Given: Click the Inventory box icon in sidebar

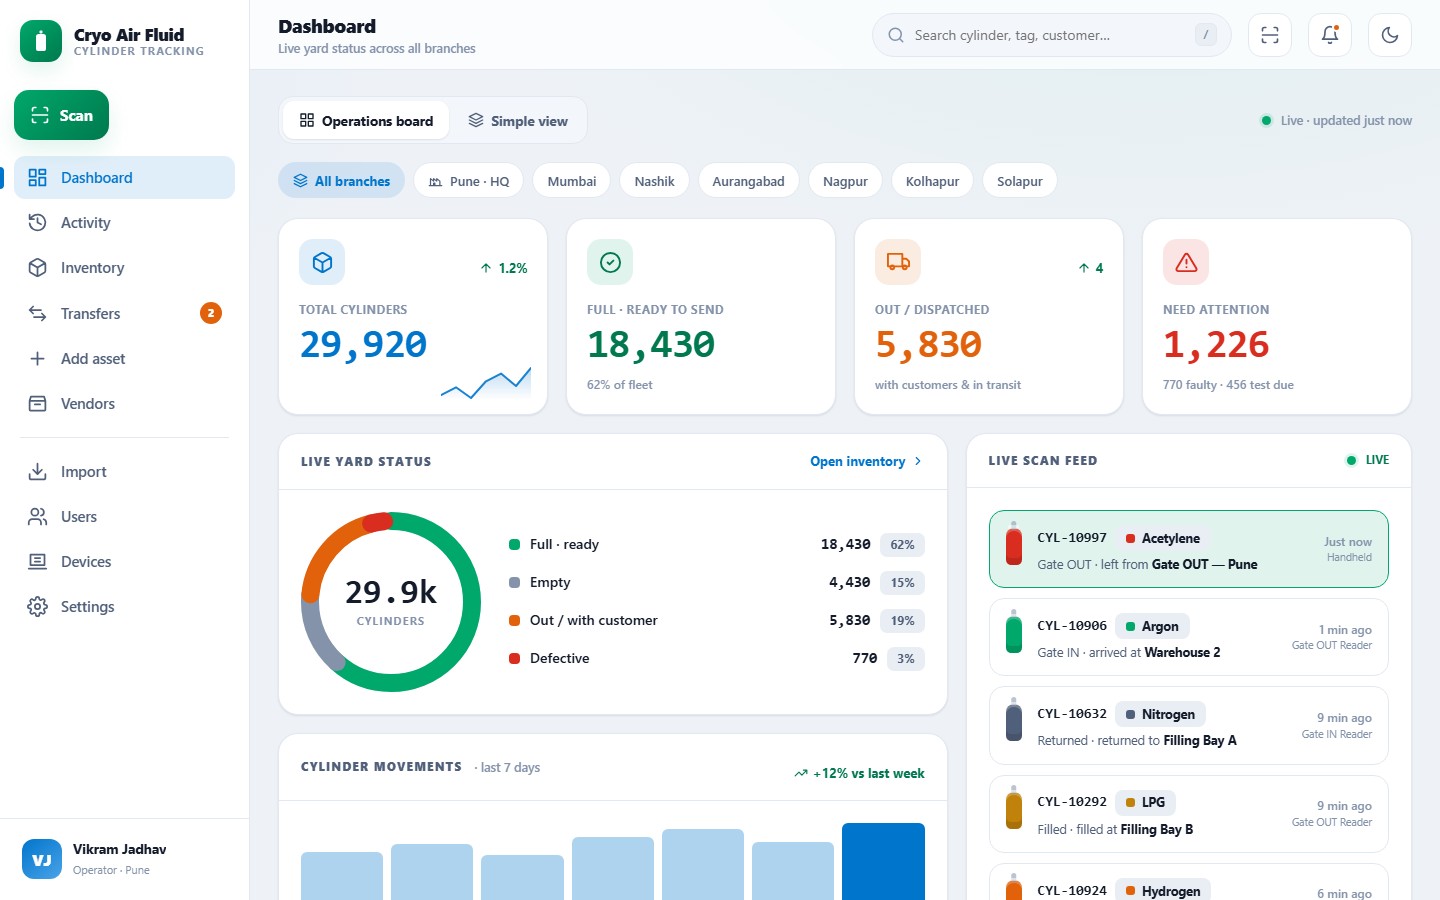Looking at the screenshot, I should pos(38,267).
